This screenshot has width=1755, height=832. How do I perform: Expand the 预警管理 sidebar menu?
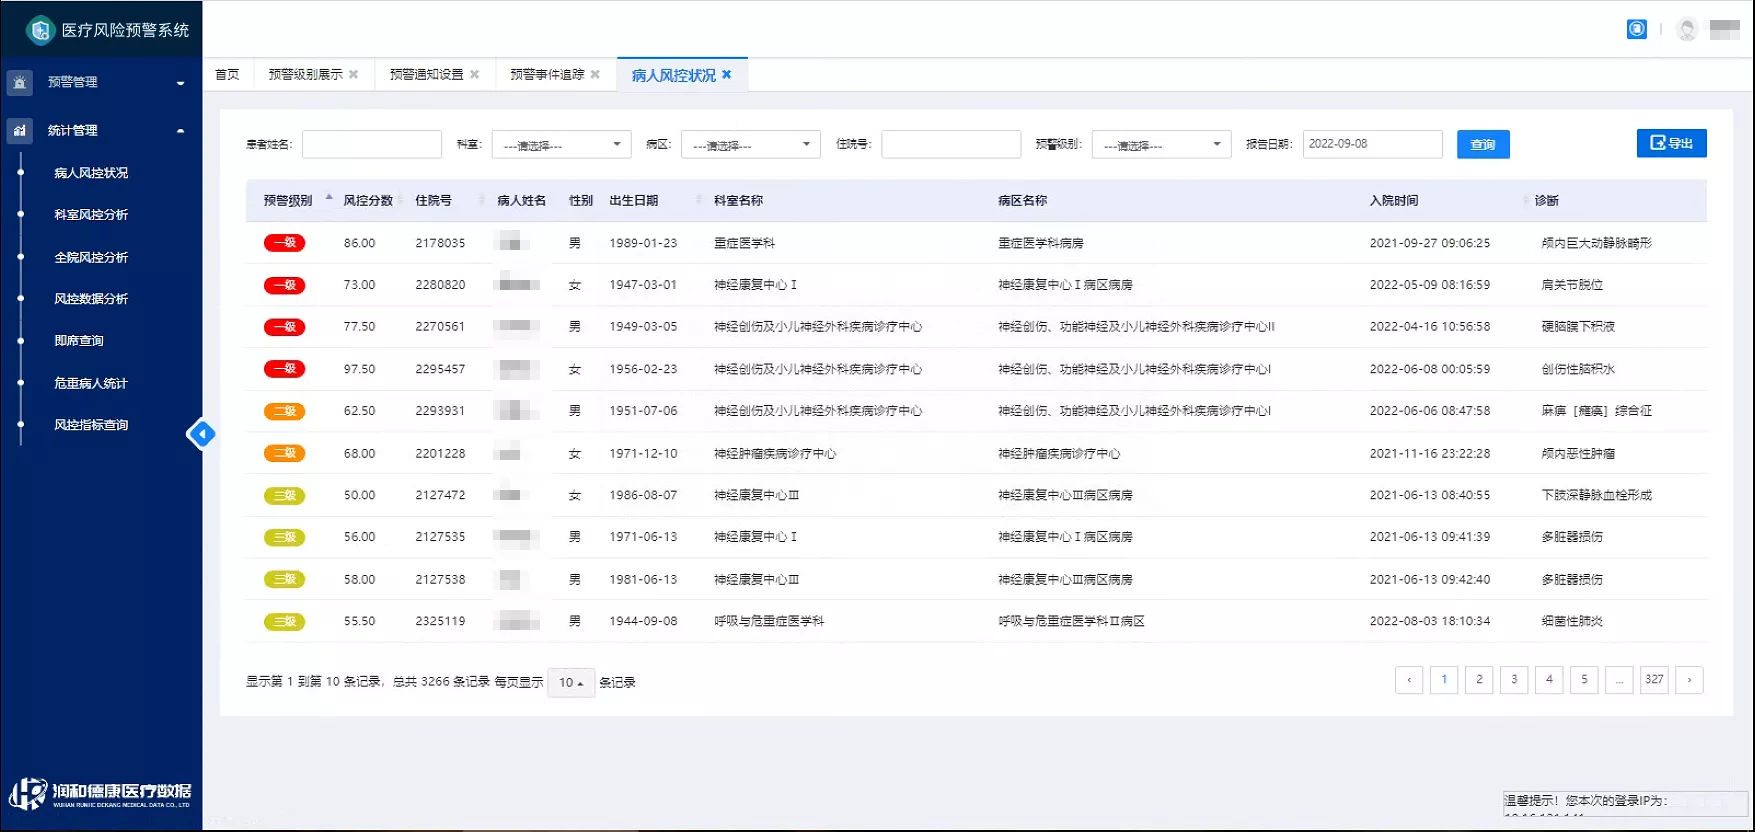[101, 83]
